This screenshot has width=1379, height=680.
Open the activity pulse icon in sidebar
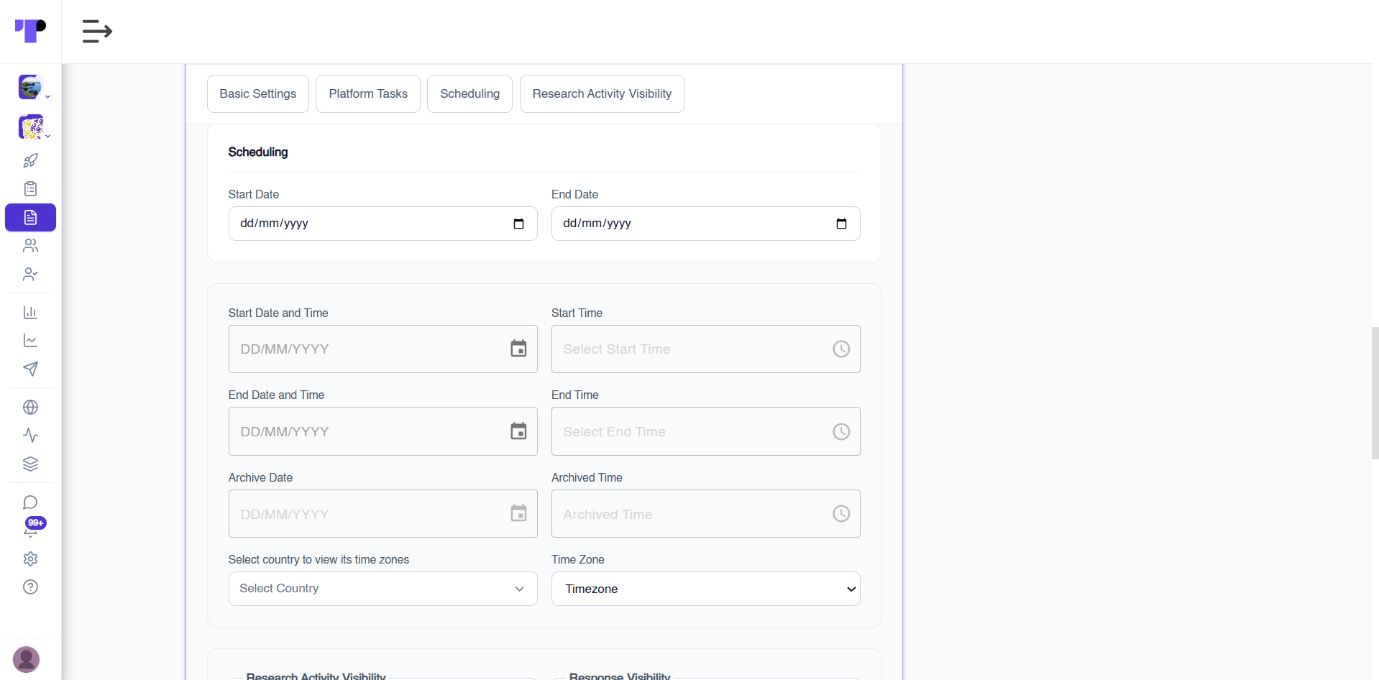(x=30, y=435)
